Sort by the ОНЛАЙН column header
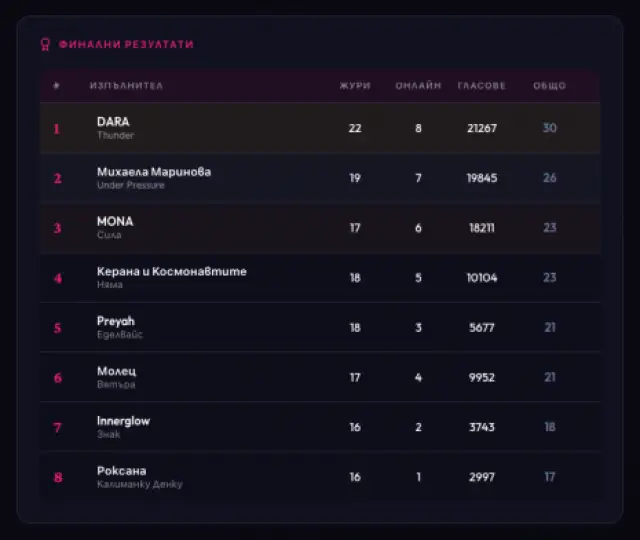 coord(418,86)
